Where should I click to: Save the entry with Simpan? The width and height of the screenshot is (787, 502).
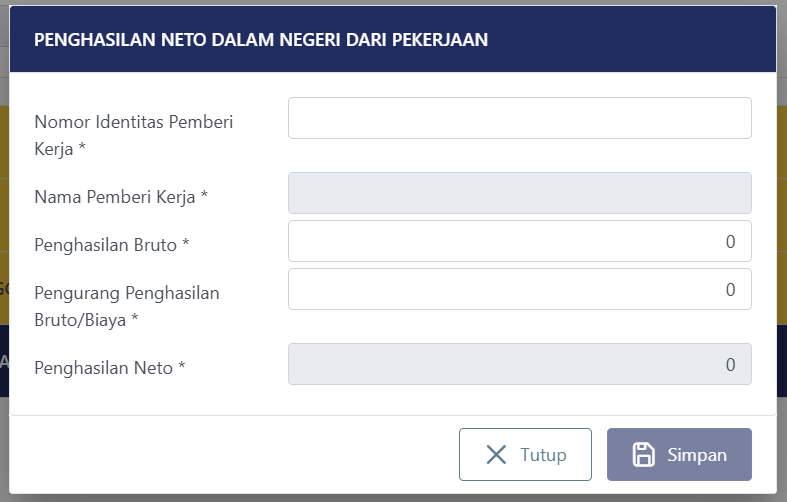[679, 455]
